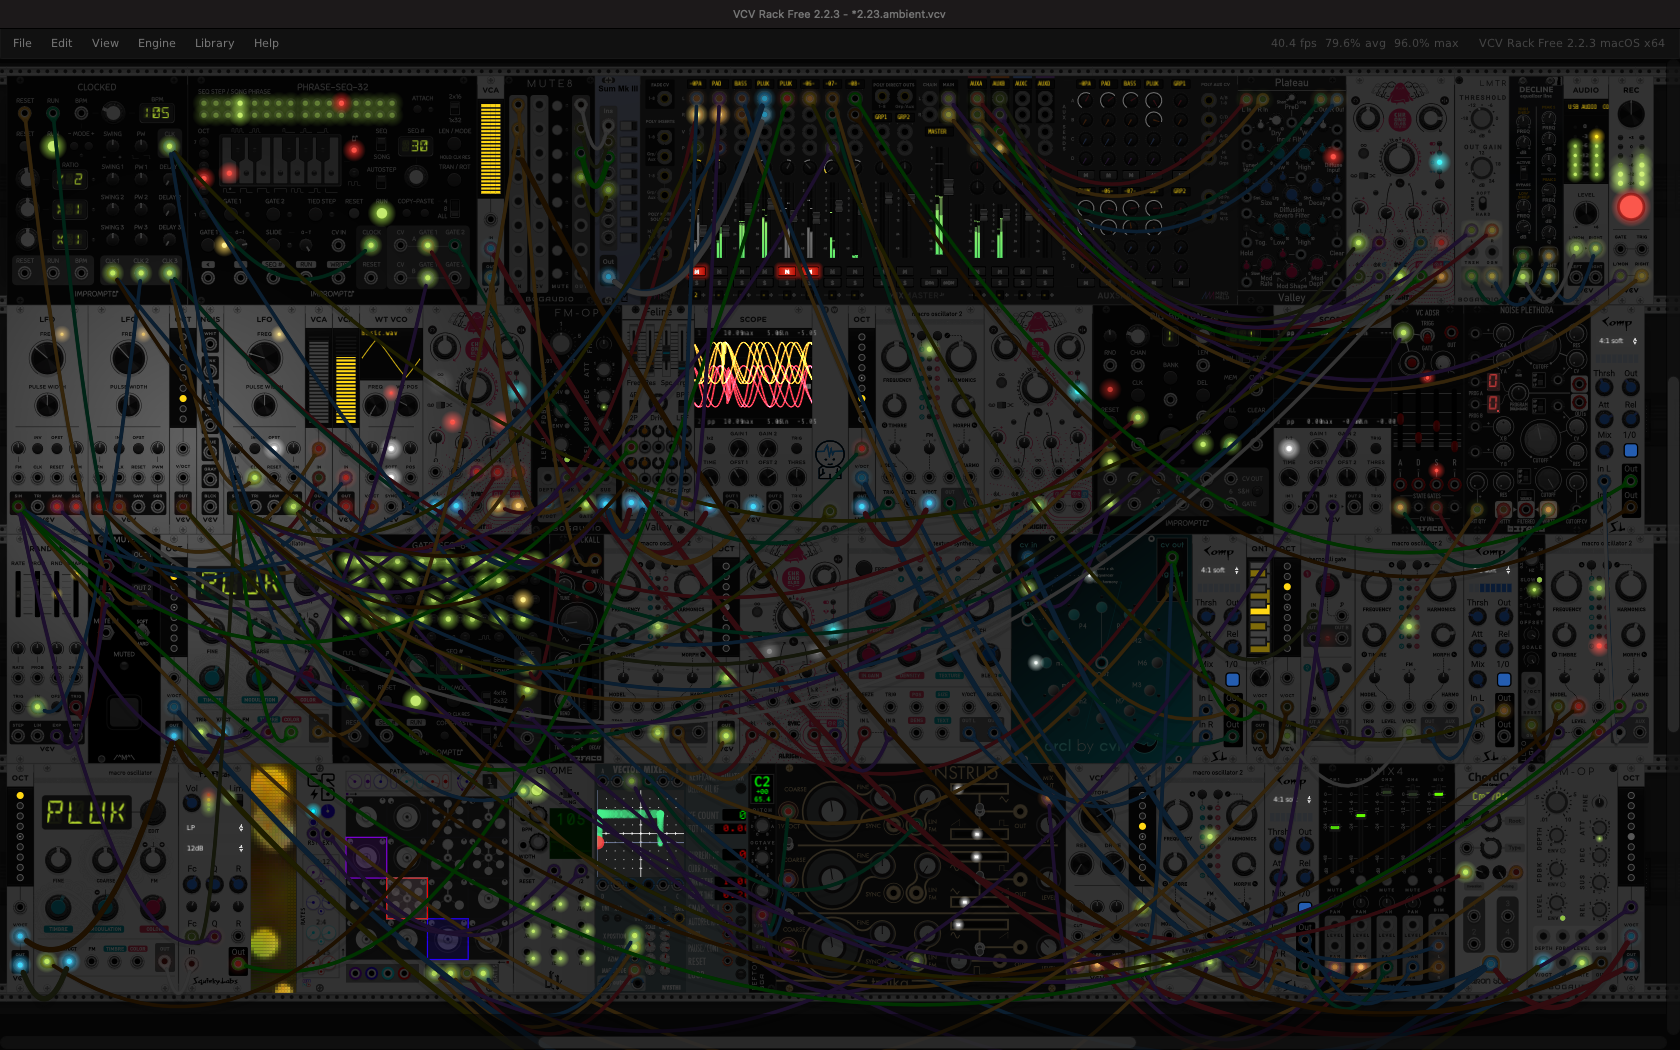Click the OUT GAIN knob on LMTR
This screenshot has height=1050, width=1680.
click(x=1481, y=166)
